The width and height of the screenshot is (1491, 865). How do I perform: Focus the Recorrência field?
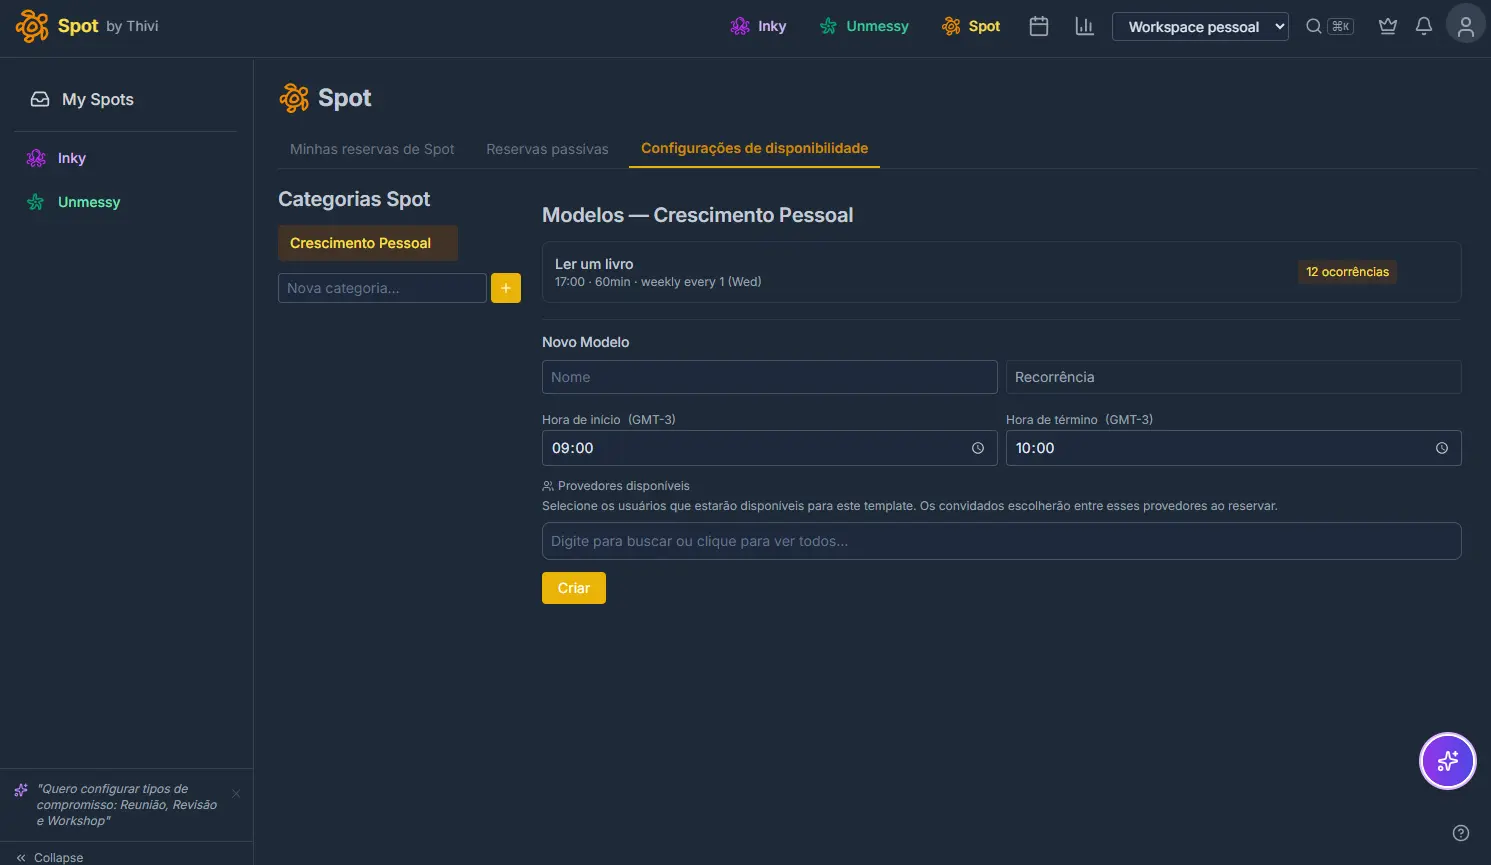point(1233,377)
